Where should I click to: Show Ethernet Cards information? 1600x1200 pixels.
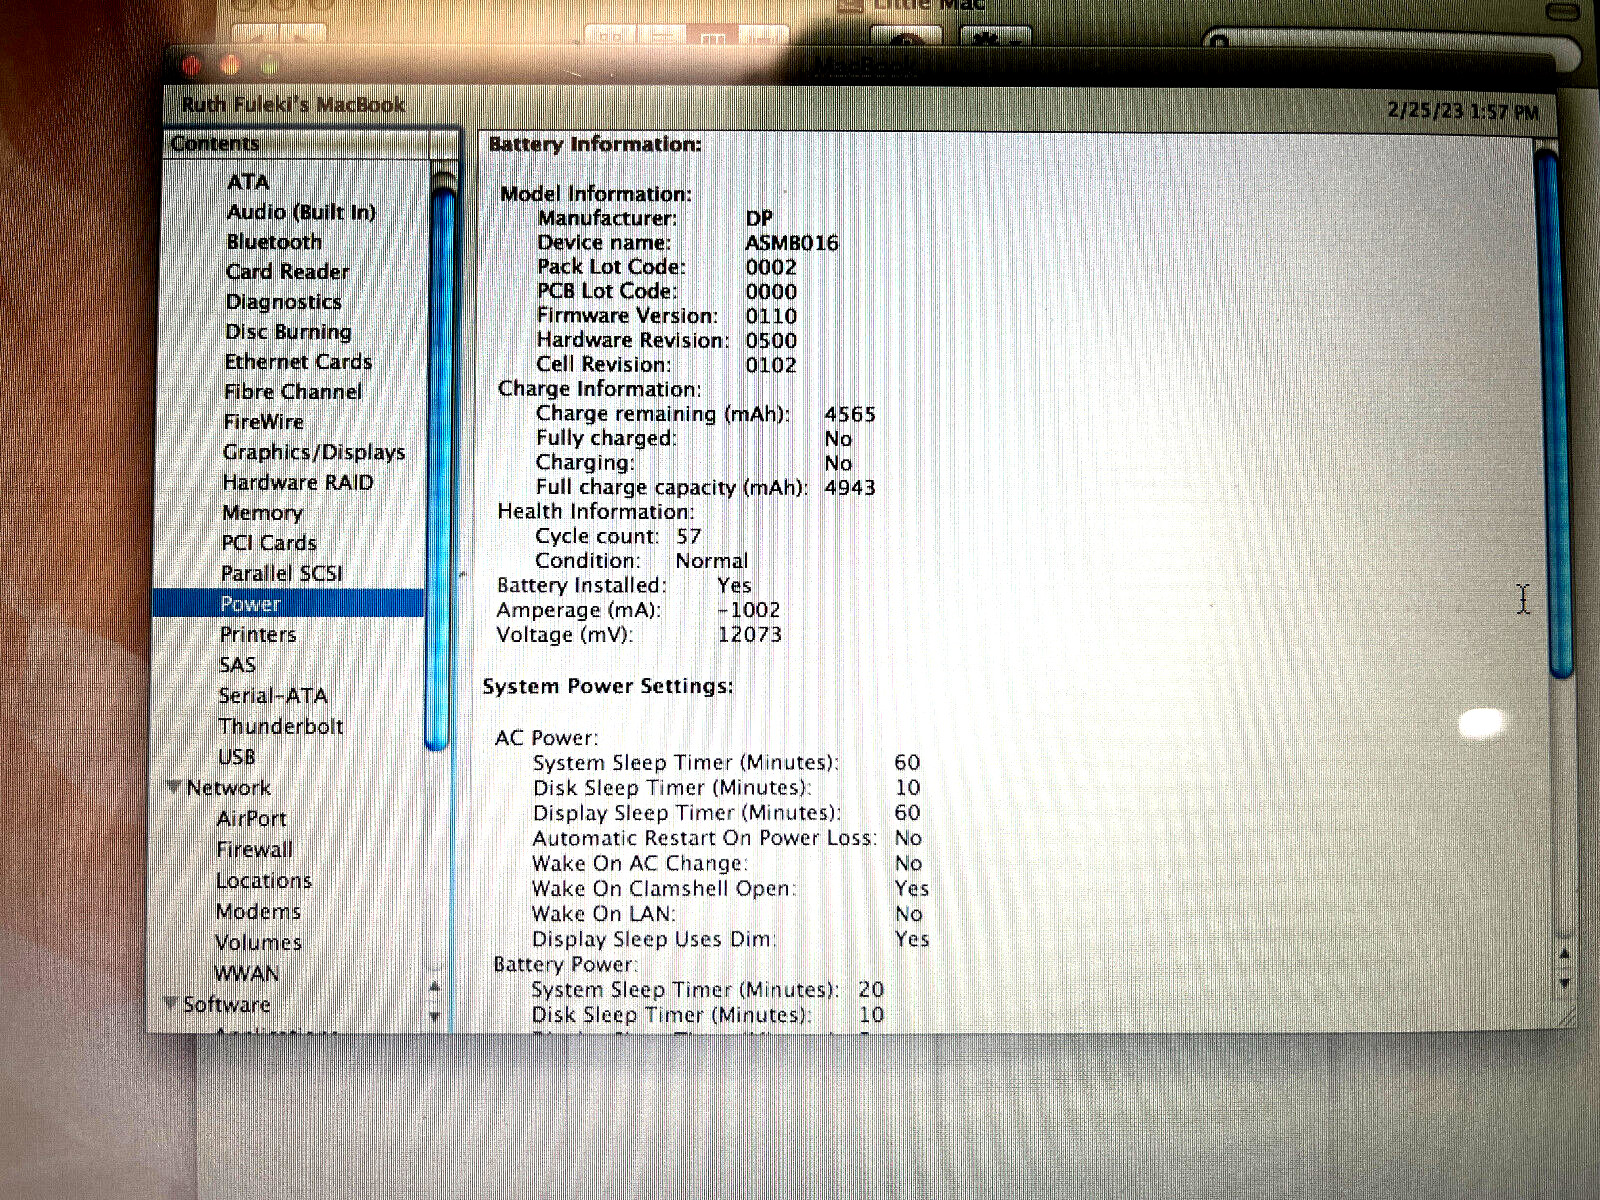pos(298,362)
